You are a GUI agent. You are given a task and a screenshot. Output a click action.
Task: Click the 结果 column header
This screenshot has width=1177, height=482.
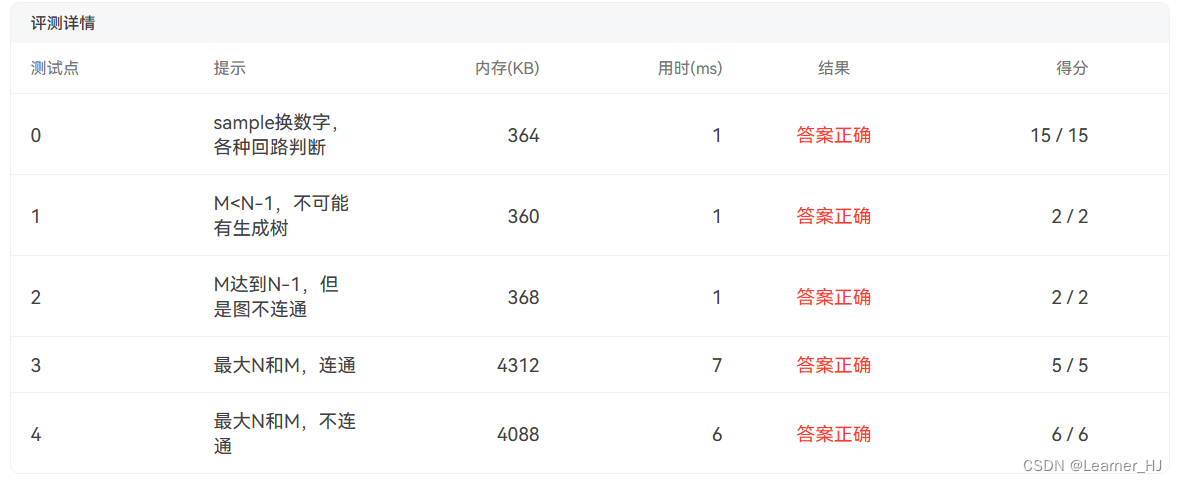(834, 68)
